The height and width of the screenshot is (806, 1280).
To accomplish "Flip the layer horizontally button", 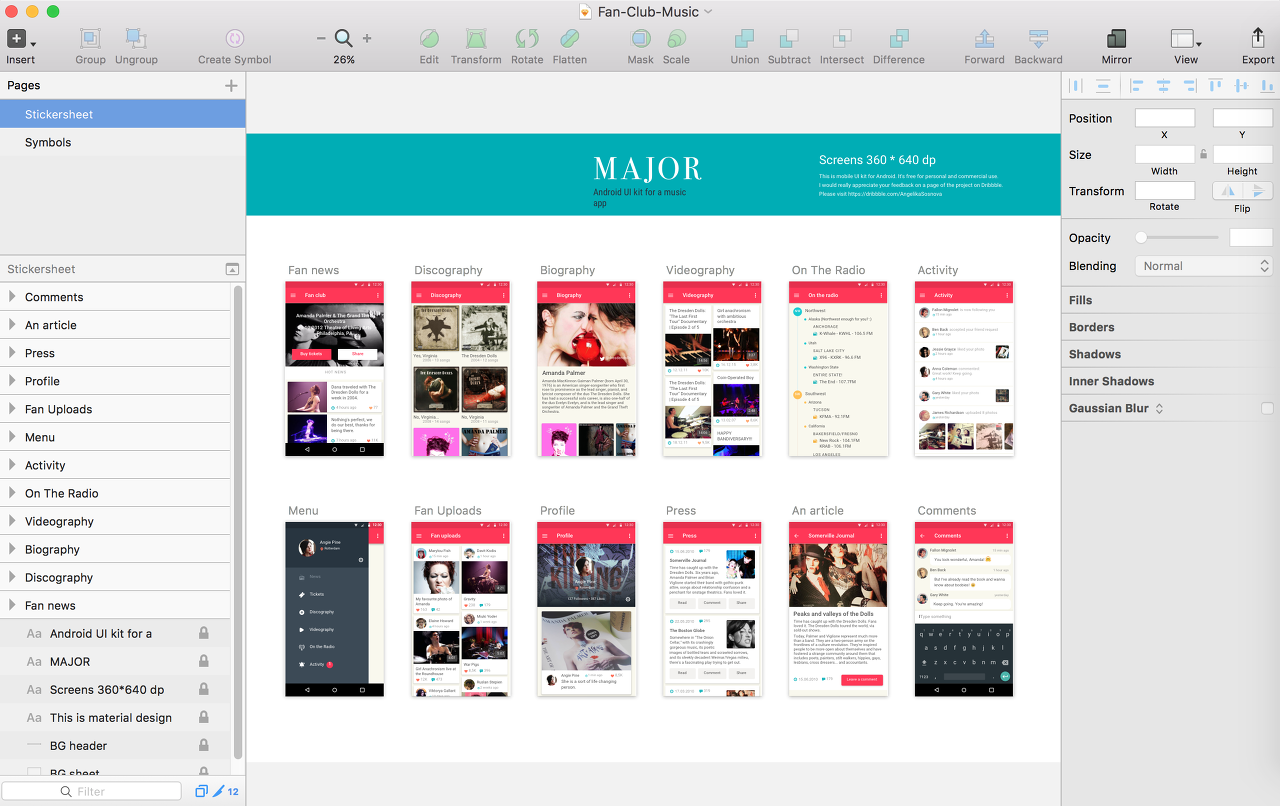I will click(1228, 191).
